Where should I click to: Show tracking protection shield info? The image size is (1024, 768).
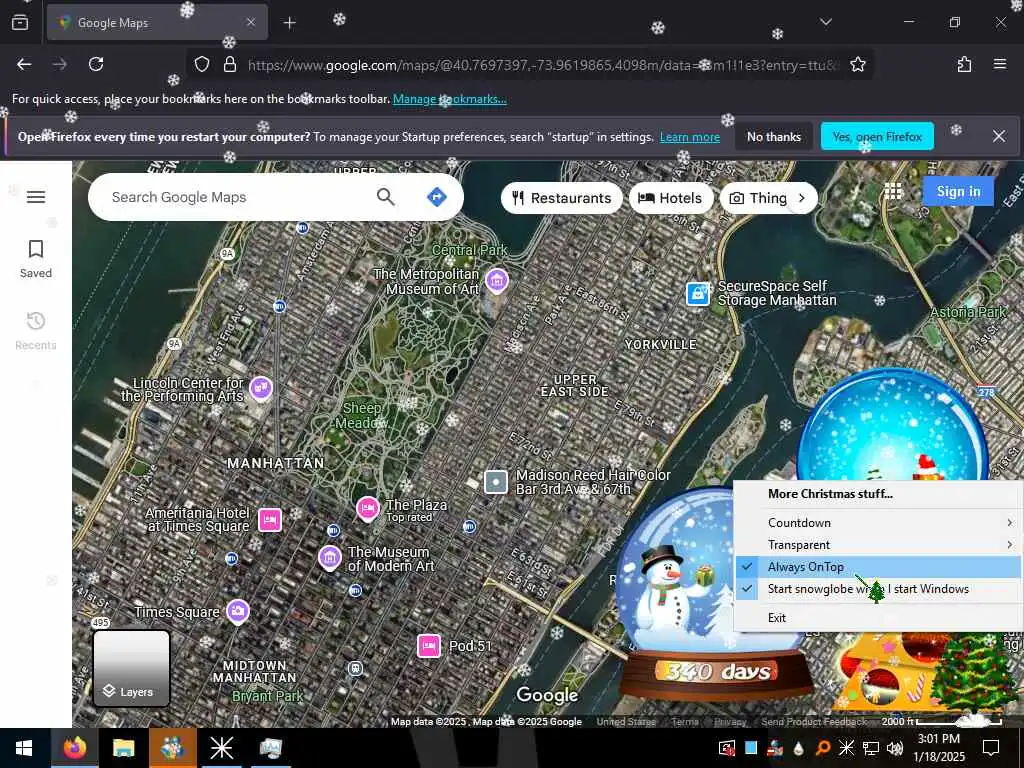[202, 64]
